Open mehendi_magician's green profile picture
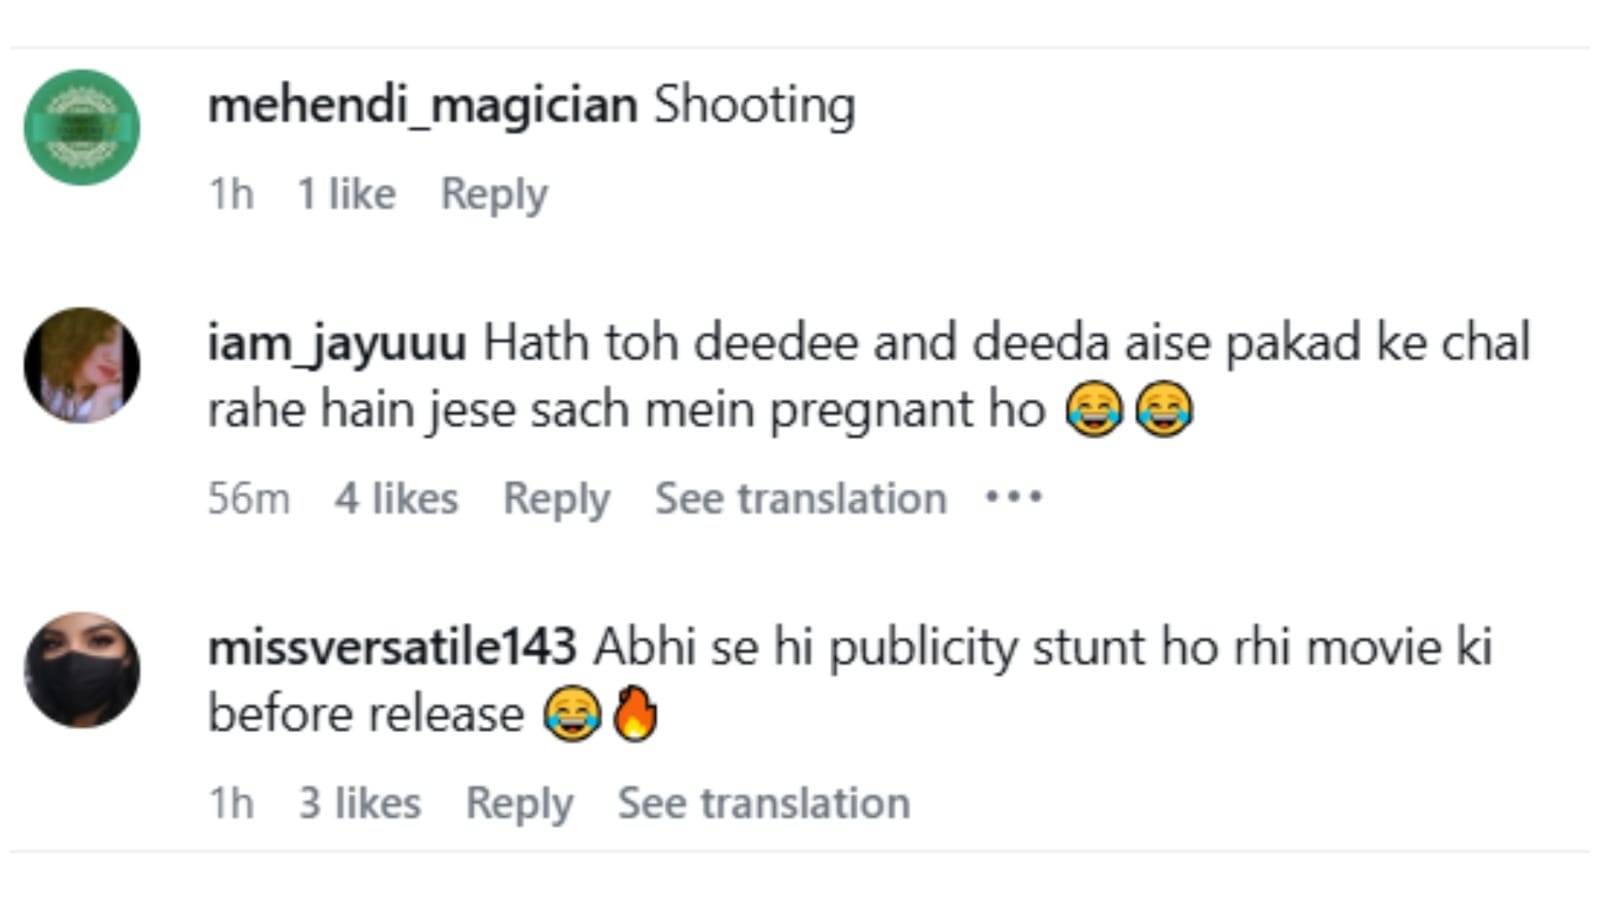The width and height of the screenshot is (1600, 897). pyautogui.click(x=82, y=127)
